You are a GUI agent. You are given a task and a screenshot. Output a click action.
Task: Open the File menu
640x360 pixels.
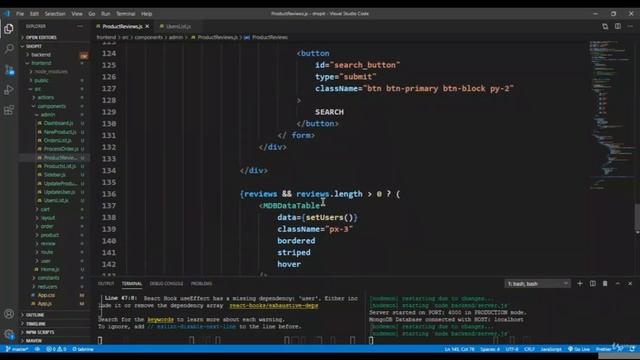click(x=20, y=13)
